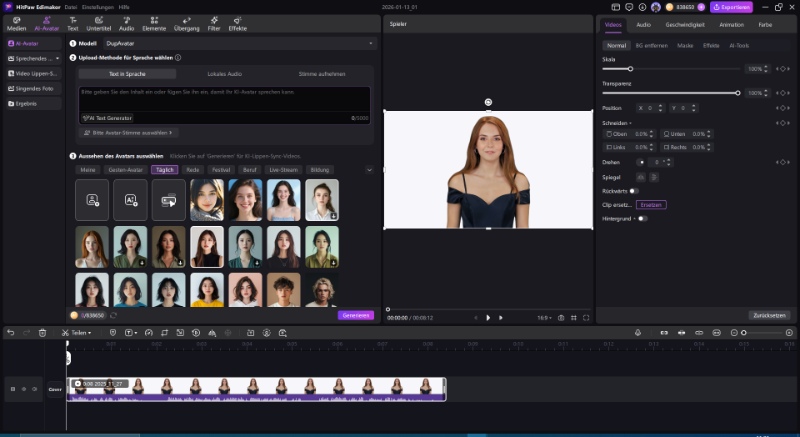The width and height of the screenshot is (800, 437).
Task: Adjust the Skala slider handle
Action: [631, 69]
